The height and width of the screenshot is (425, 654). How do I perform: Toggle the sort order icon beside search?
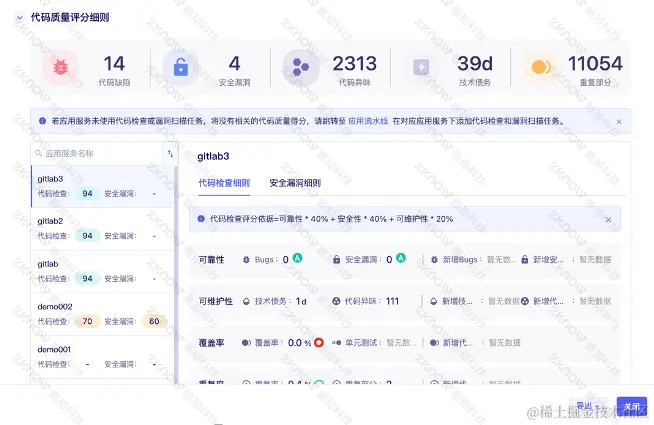tap(170, 153)
